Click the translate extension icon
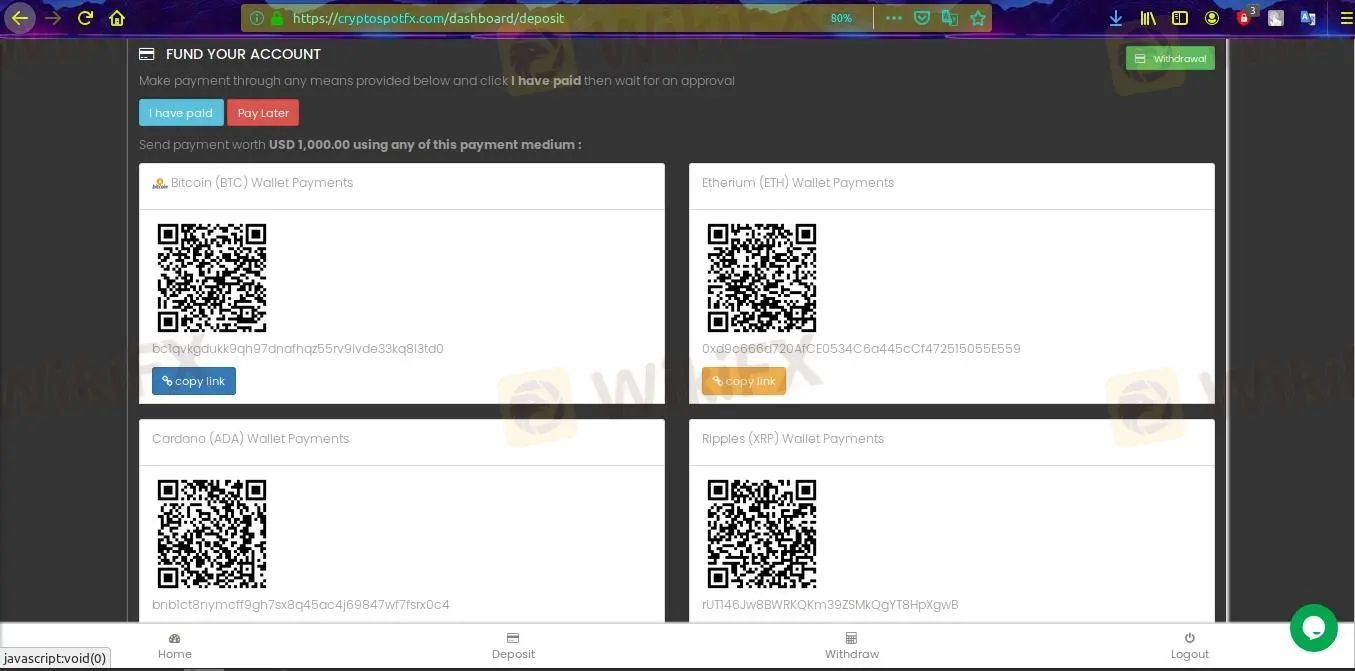 (x=1308, y=18)
